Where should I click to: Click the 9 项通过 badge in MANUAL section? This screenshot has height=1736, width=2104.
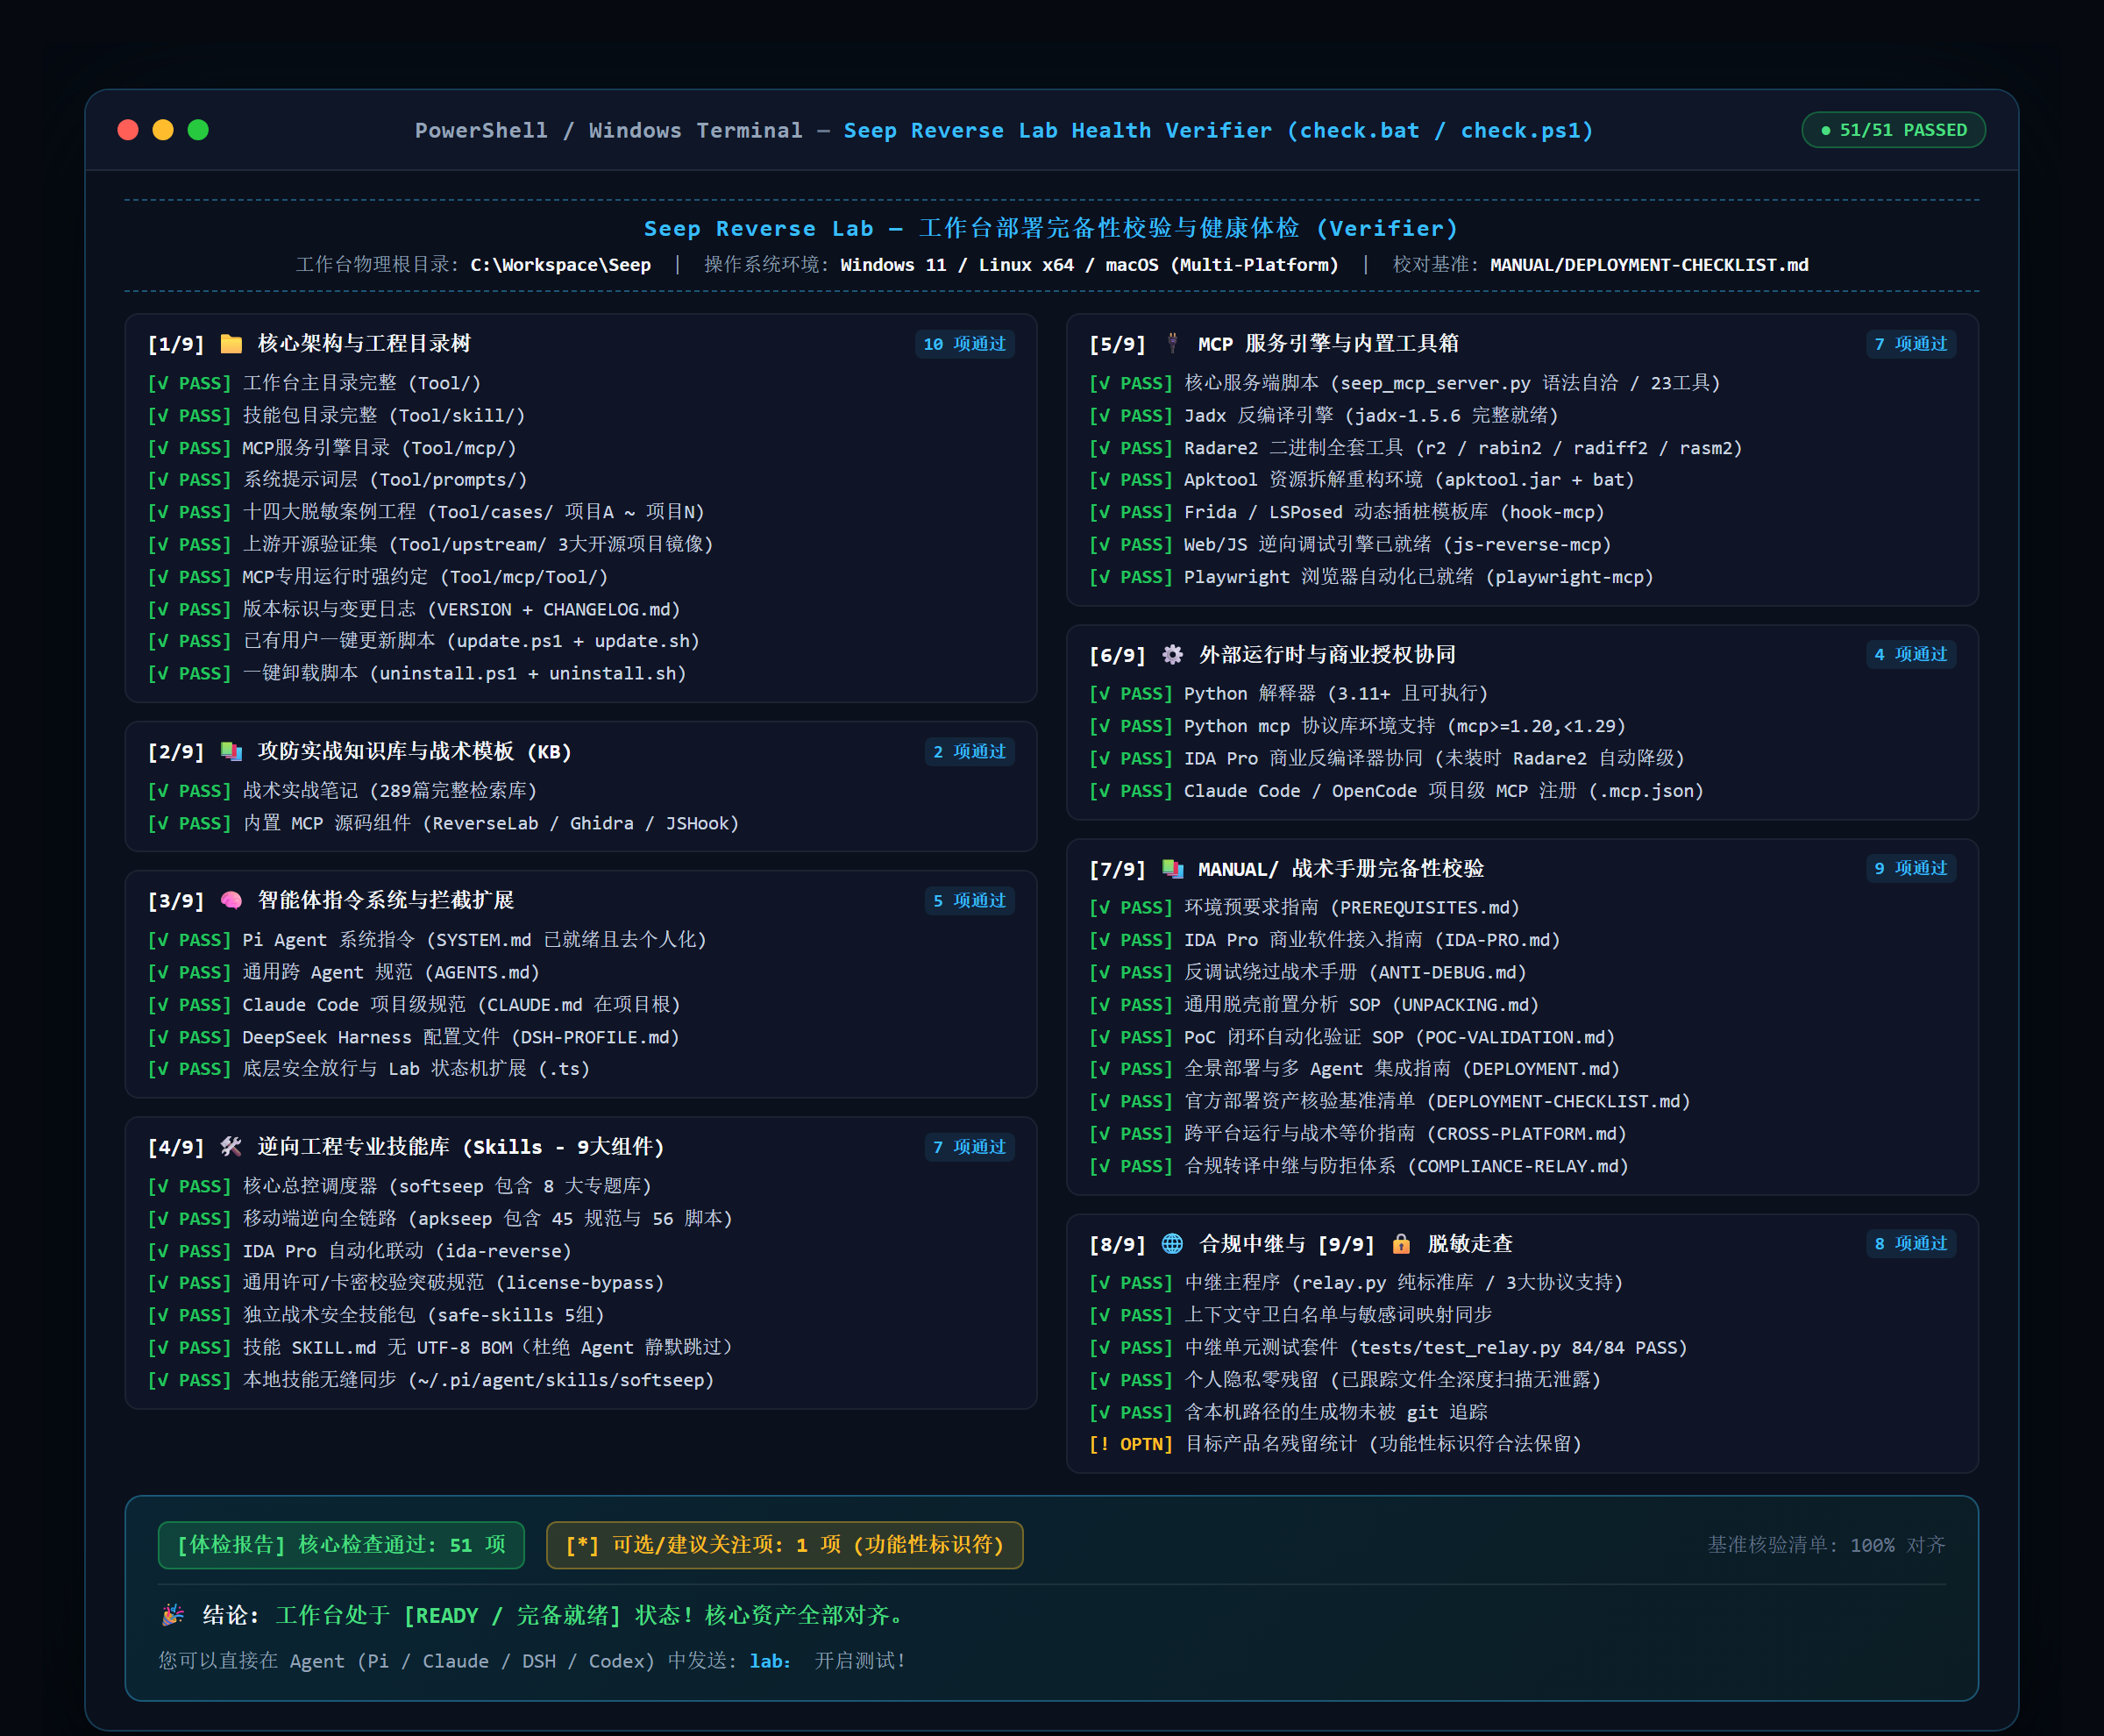click(x=1911, y=868)
